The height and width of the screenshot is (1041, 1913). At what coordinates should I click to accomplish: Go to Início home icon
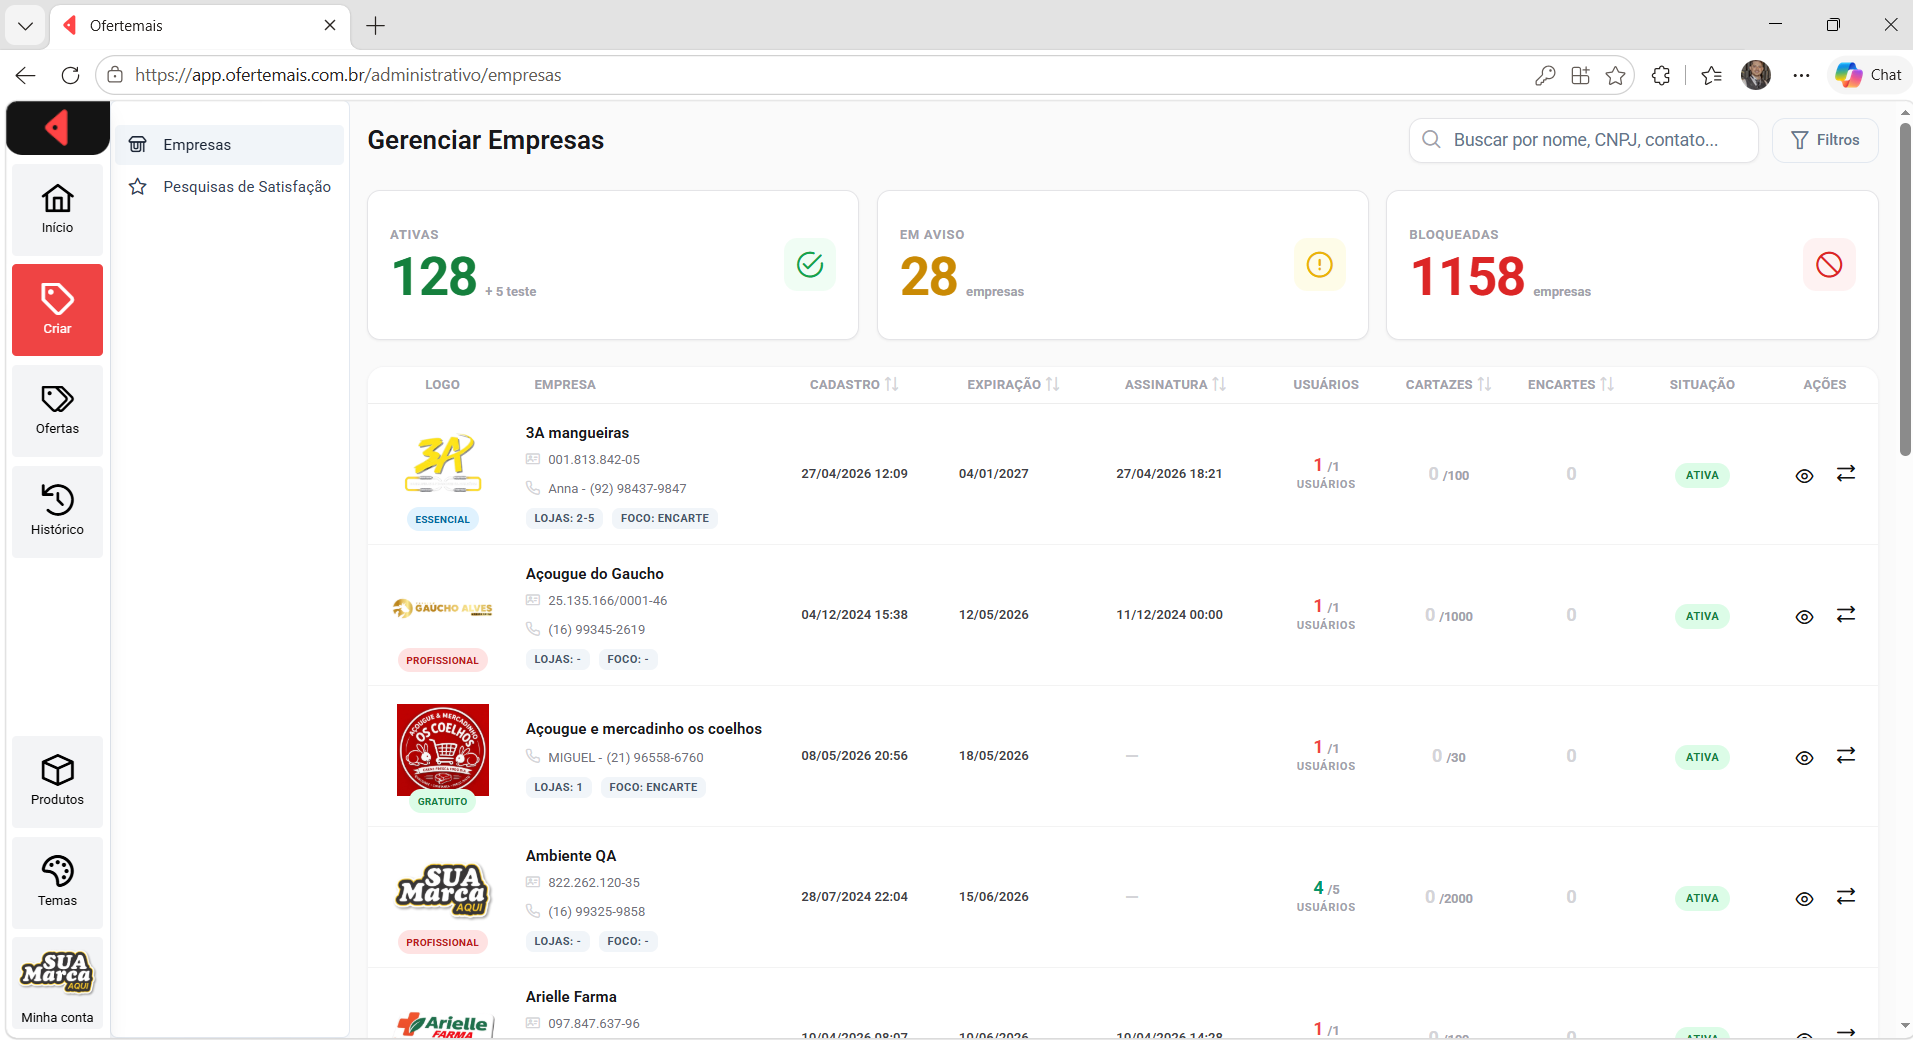pyautogui.click(x=57, y=209)
